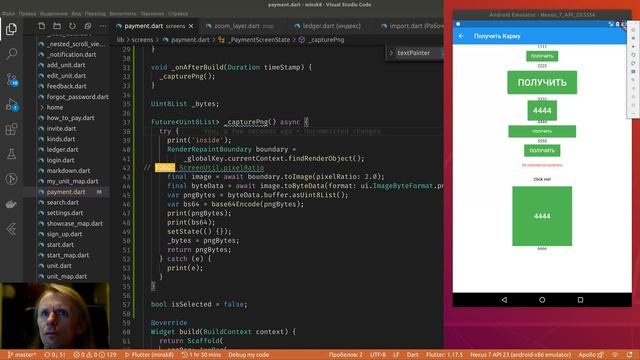The width and height of the screenshot is (640, 360).
Task: Click the New File icon in explorer
Action: (x=42, y=26)
